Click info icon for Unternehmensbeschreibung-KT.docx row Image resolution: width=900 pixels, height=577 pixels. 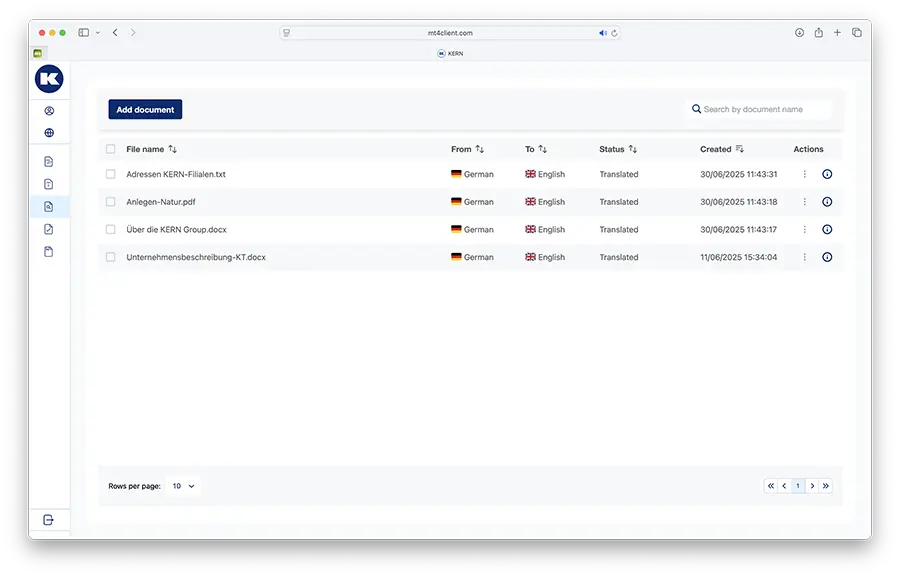tap(827, 257)
